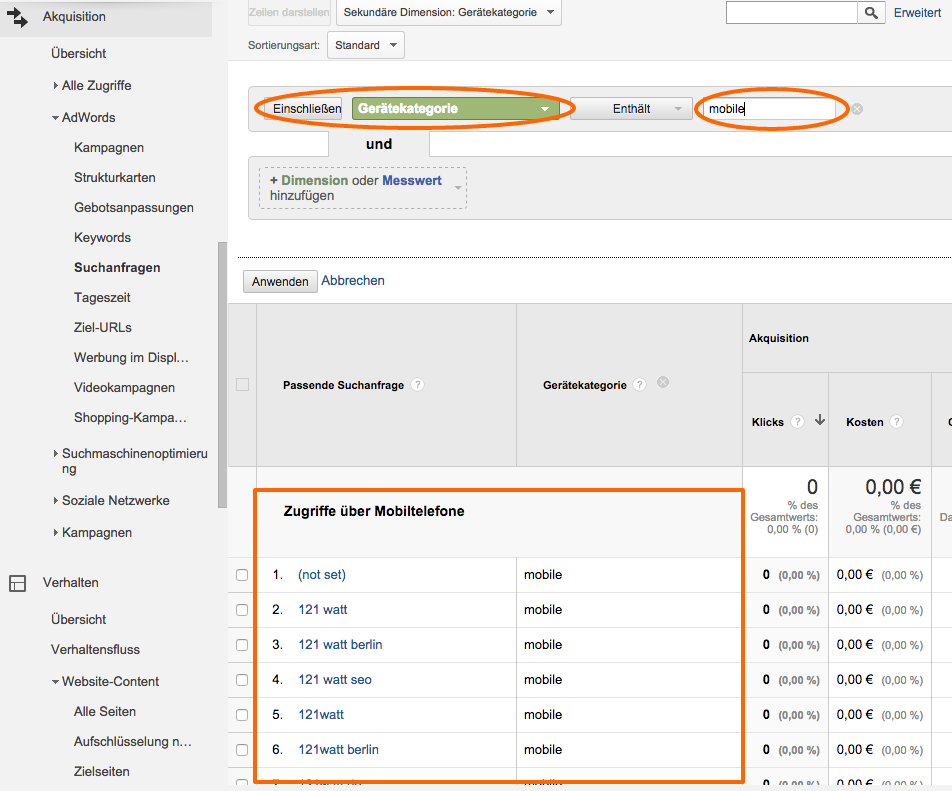This screenshot has height=791, width=952.
Task: Click the Akquisition arrows icon in sidebar
Action: (17, 17)
